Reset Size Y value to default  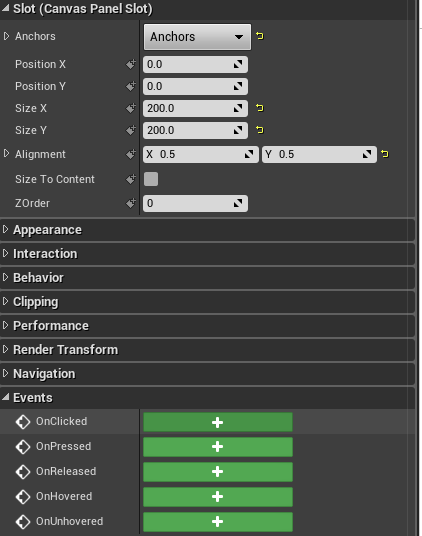click(260, 130)
